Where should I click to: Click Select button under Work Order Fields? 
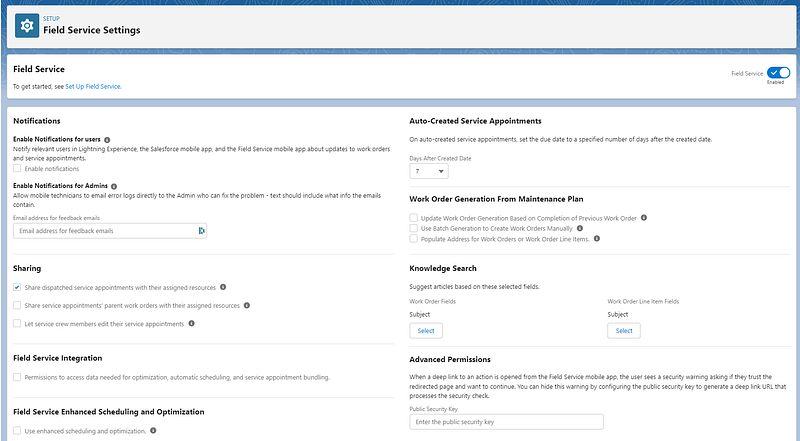[425, 331]
